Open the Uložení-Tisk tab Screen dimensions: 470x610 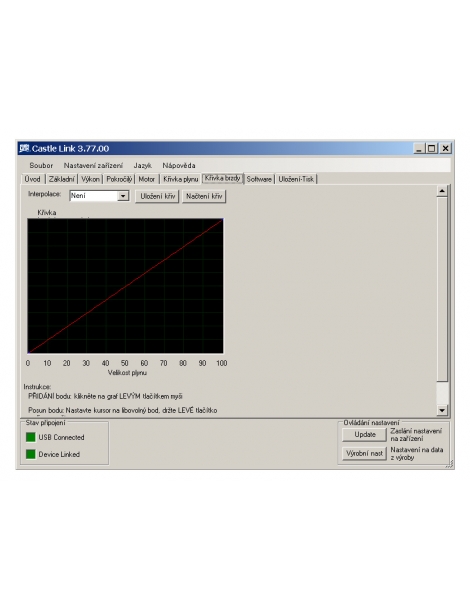point(296,179)
